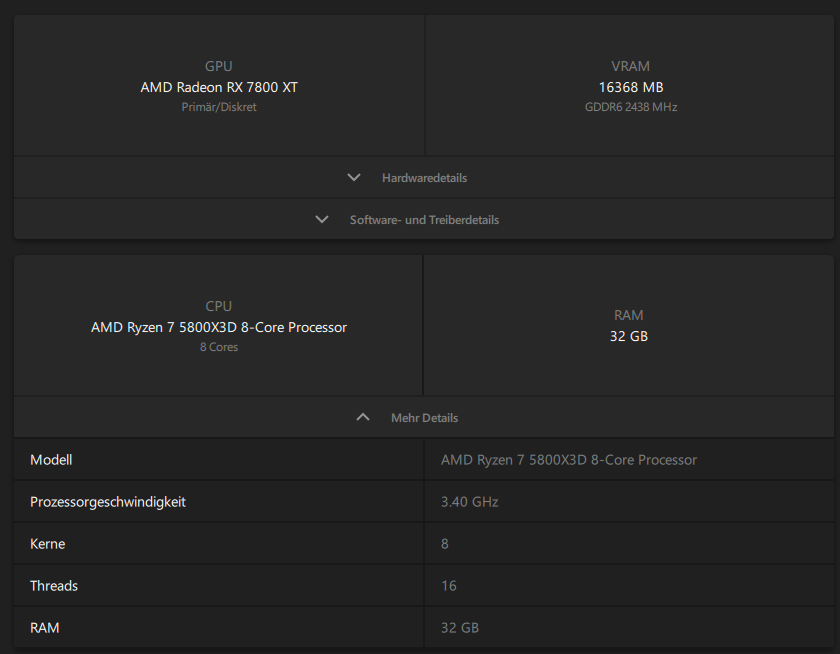Click the GPU heading label
The image size is (840, 654).
click(x=219, y=66)
